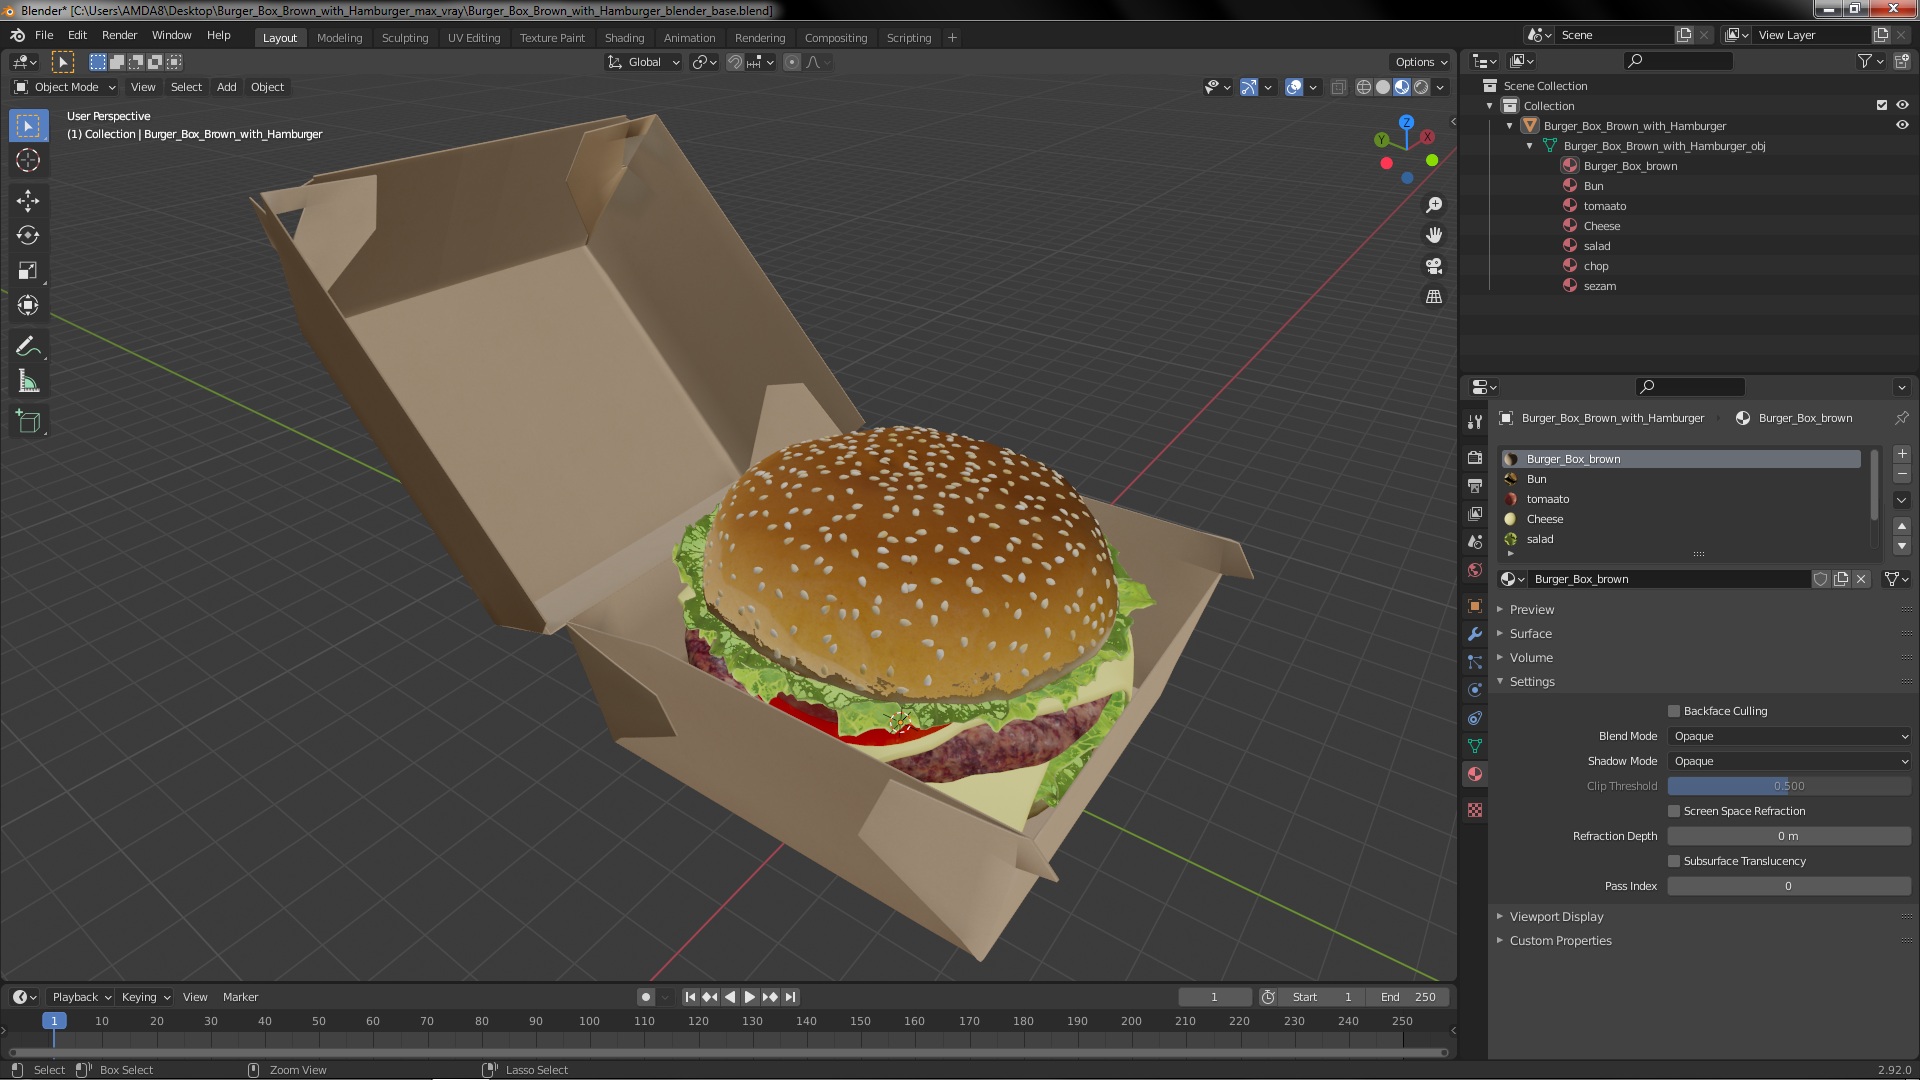
Task: Expand the Preview panel
Action: 1532,609
